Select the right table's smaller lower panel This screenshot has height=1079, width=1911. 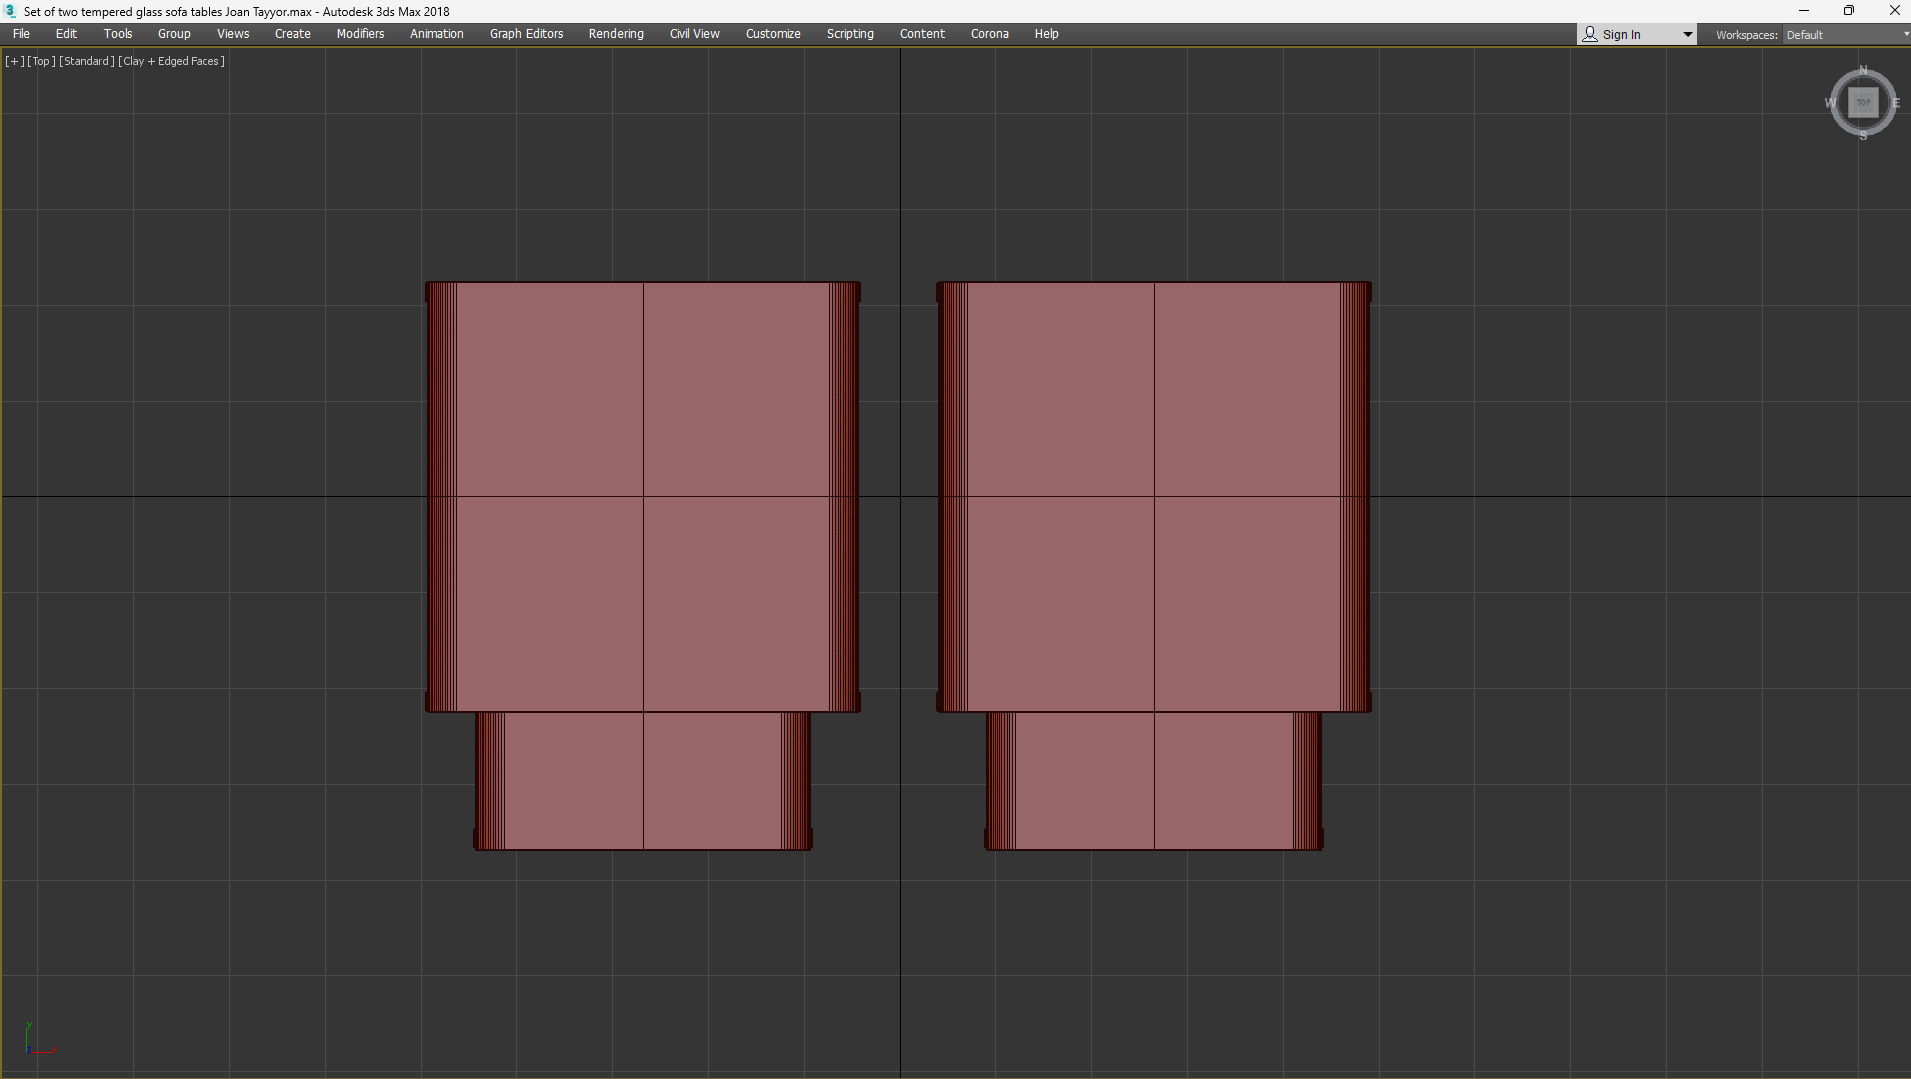[x=1154, y=781]
